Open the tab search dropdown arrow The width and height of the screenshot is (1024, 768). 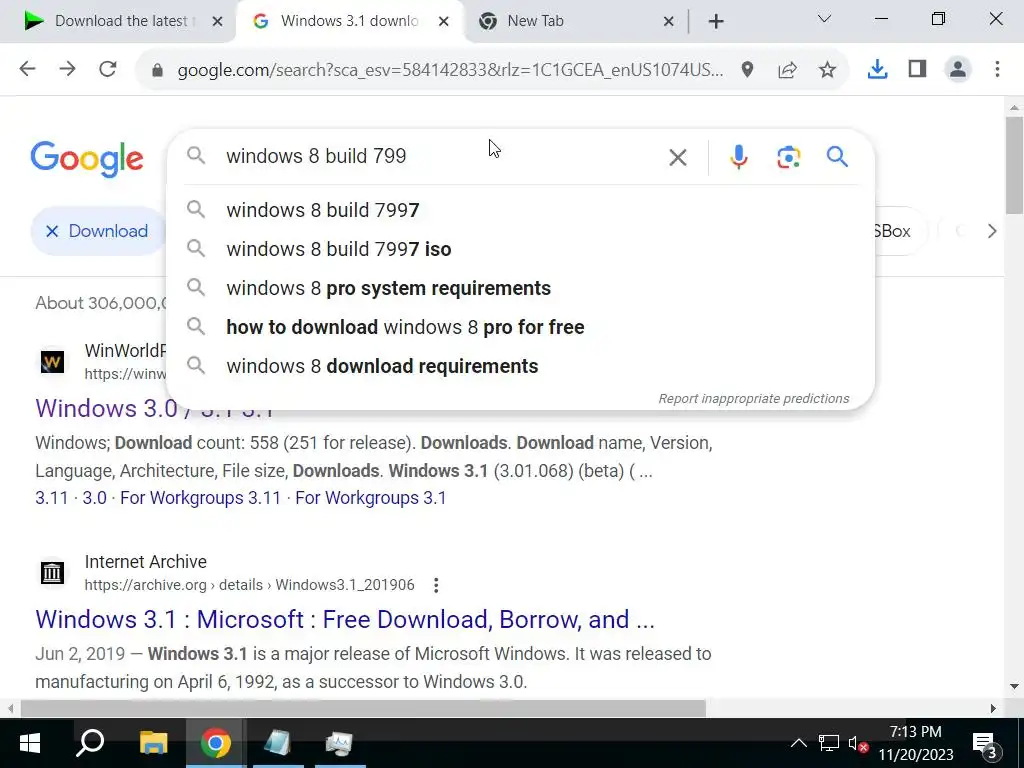coord(824,19)
